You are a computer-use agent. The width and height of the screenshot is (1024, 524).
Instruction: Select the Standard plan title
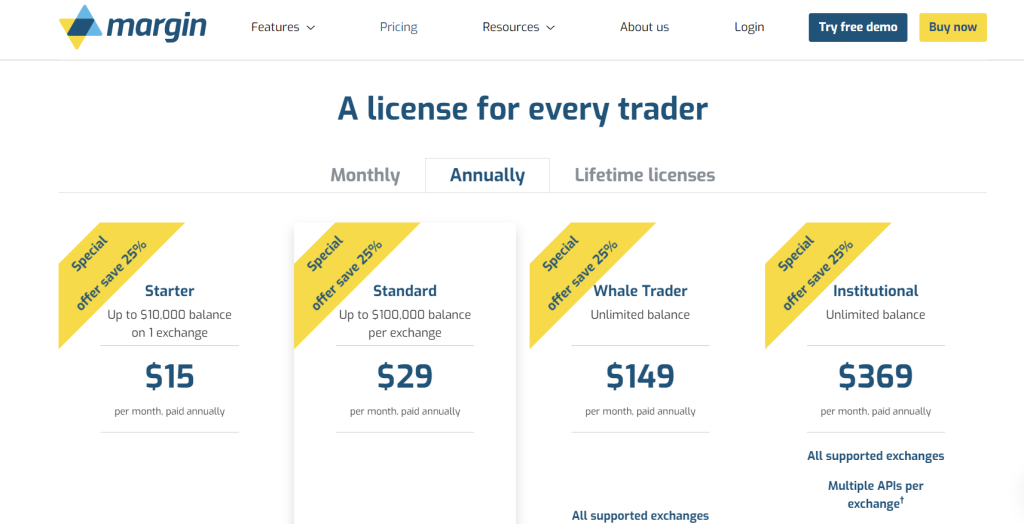(405, 291)
